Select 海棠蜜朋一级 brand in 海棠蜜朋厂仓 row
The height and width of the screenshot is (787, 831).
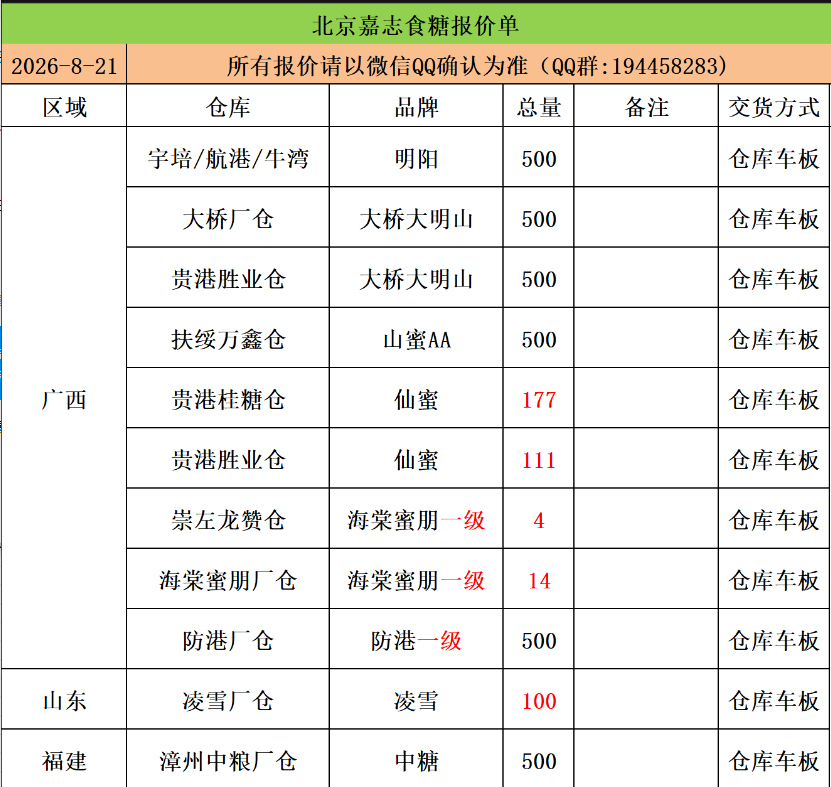(416, 580)
